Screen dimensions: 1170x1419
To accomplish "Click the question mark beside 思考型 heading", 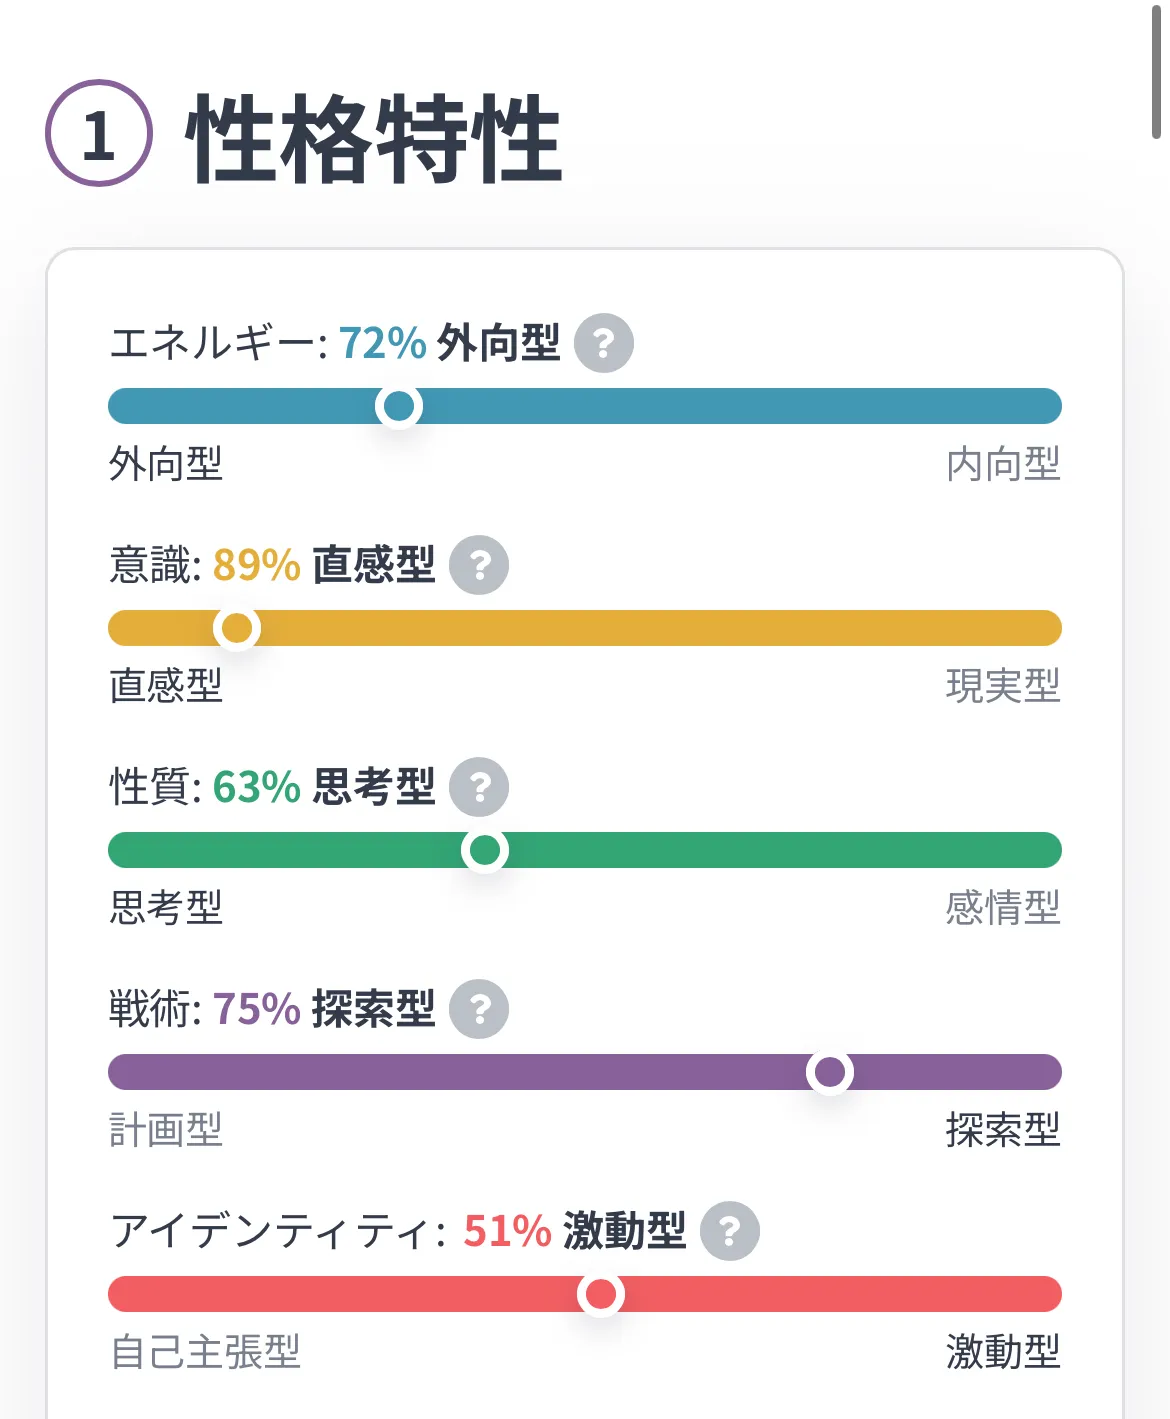I will coord(479,787).
